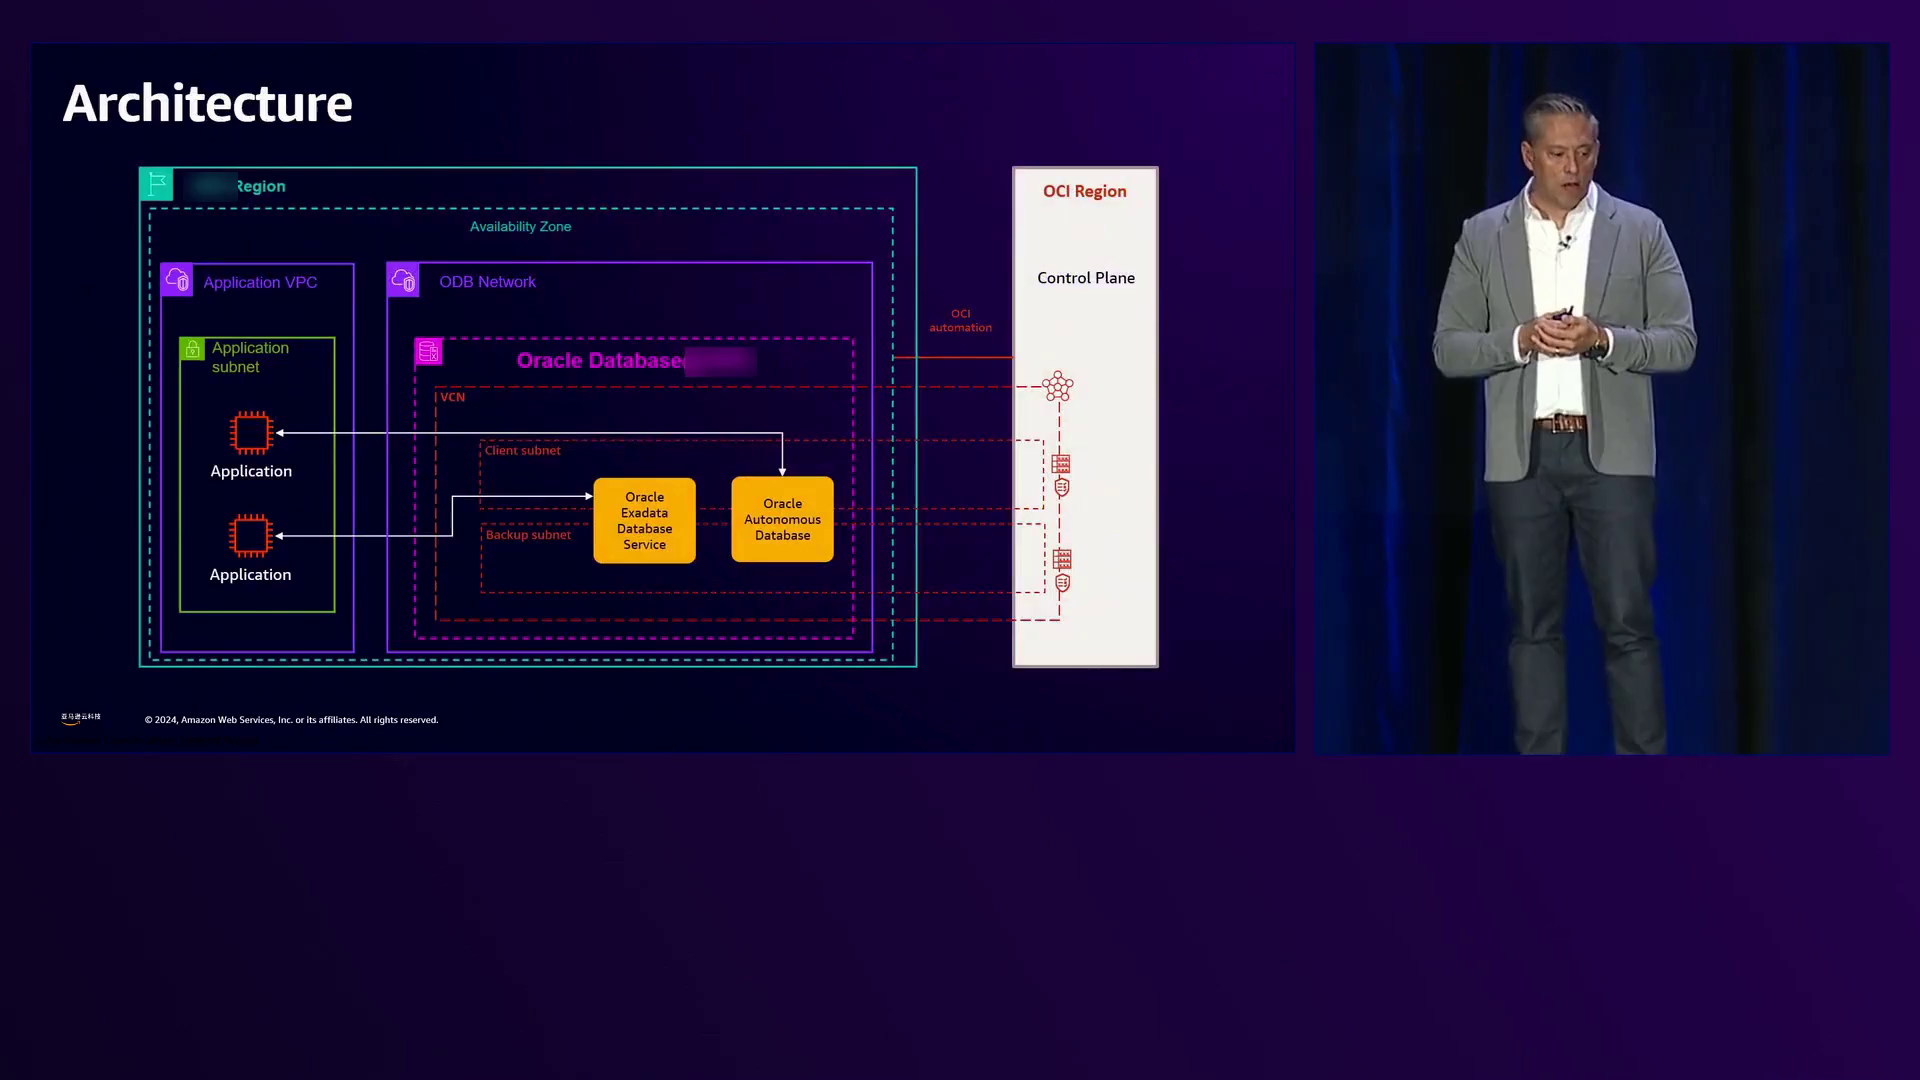Select the lower Application chip icon
The image size is (1920, 1080).
[251, 536]
